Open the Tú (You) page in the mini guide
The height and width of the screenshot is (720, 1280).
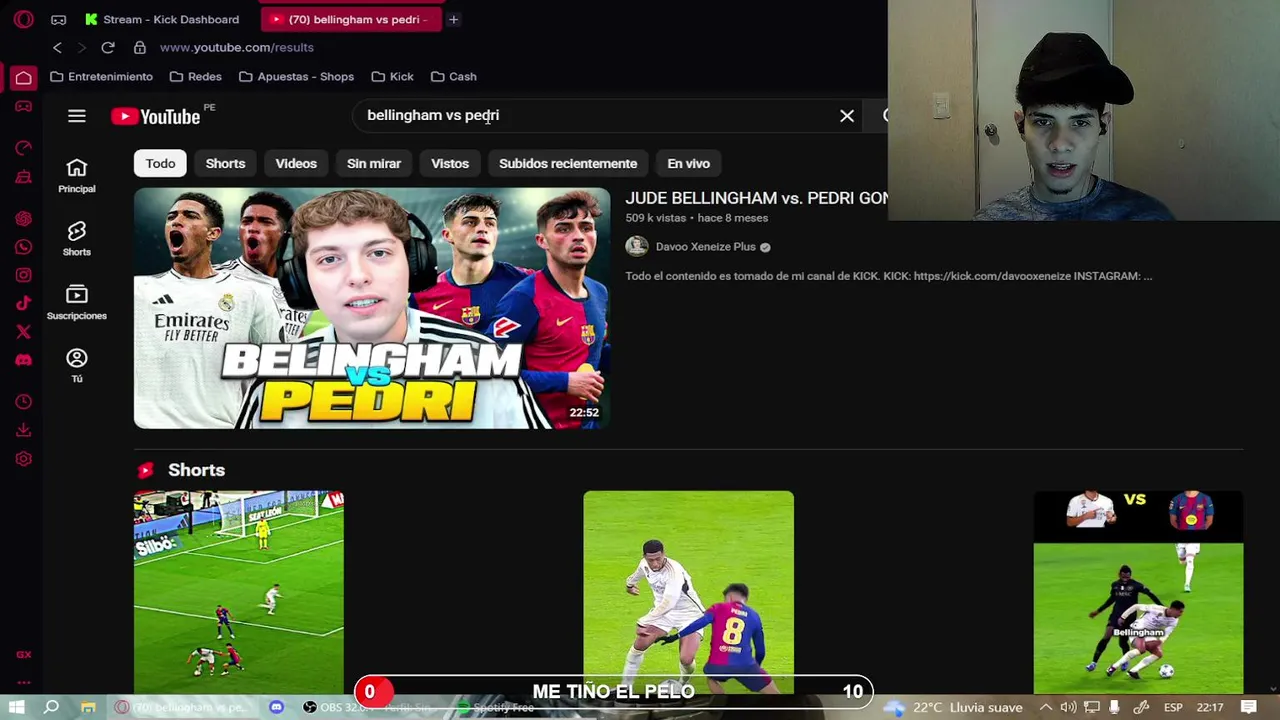77,365
